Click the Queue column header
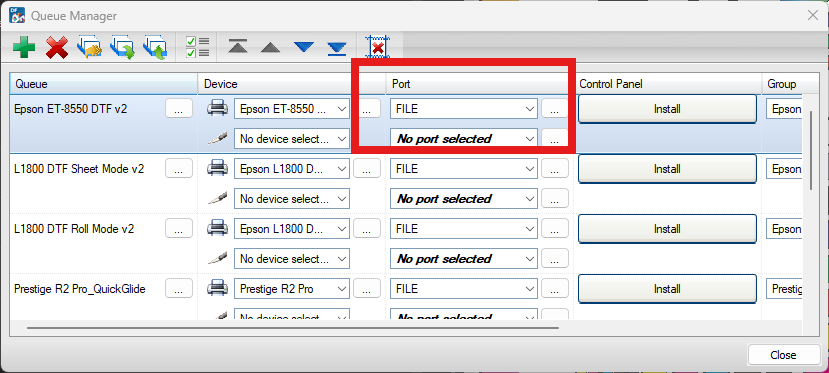Screen dimensions: 829x373 tap(104, 84)
